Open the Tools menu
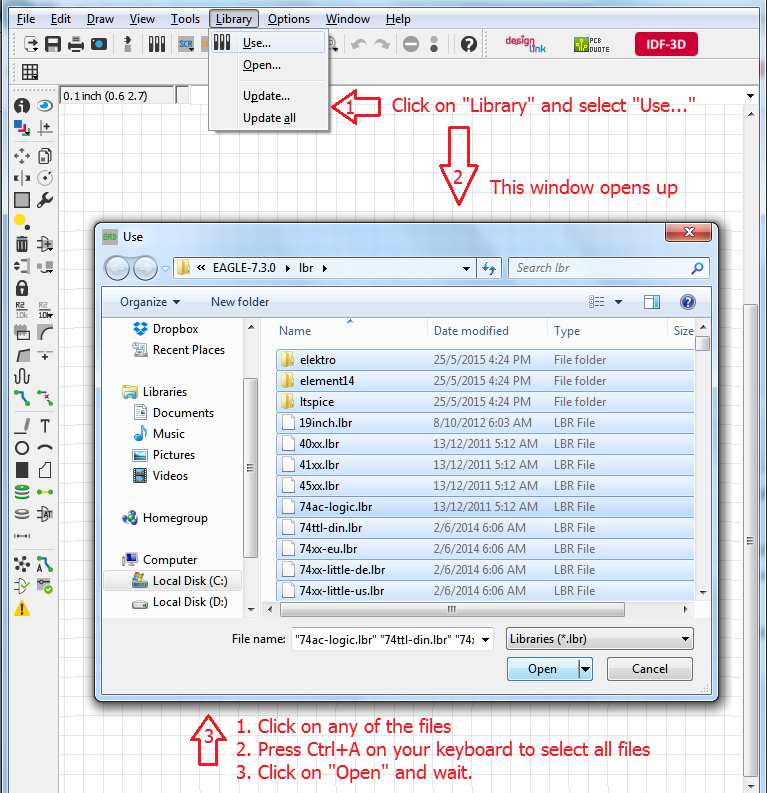This screenshot has width=767, height=793. point(185,19)
